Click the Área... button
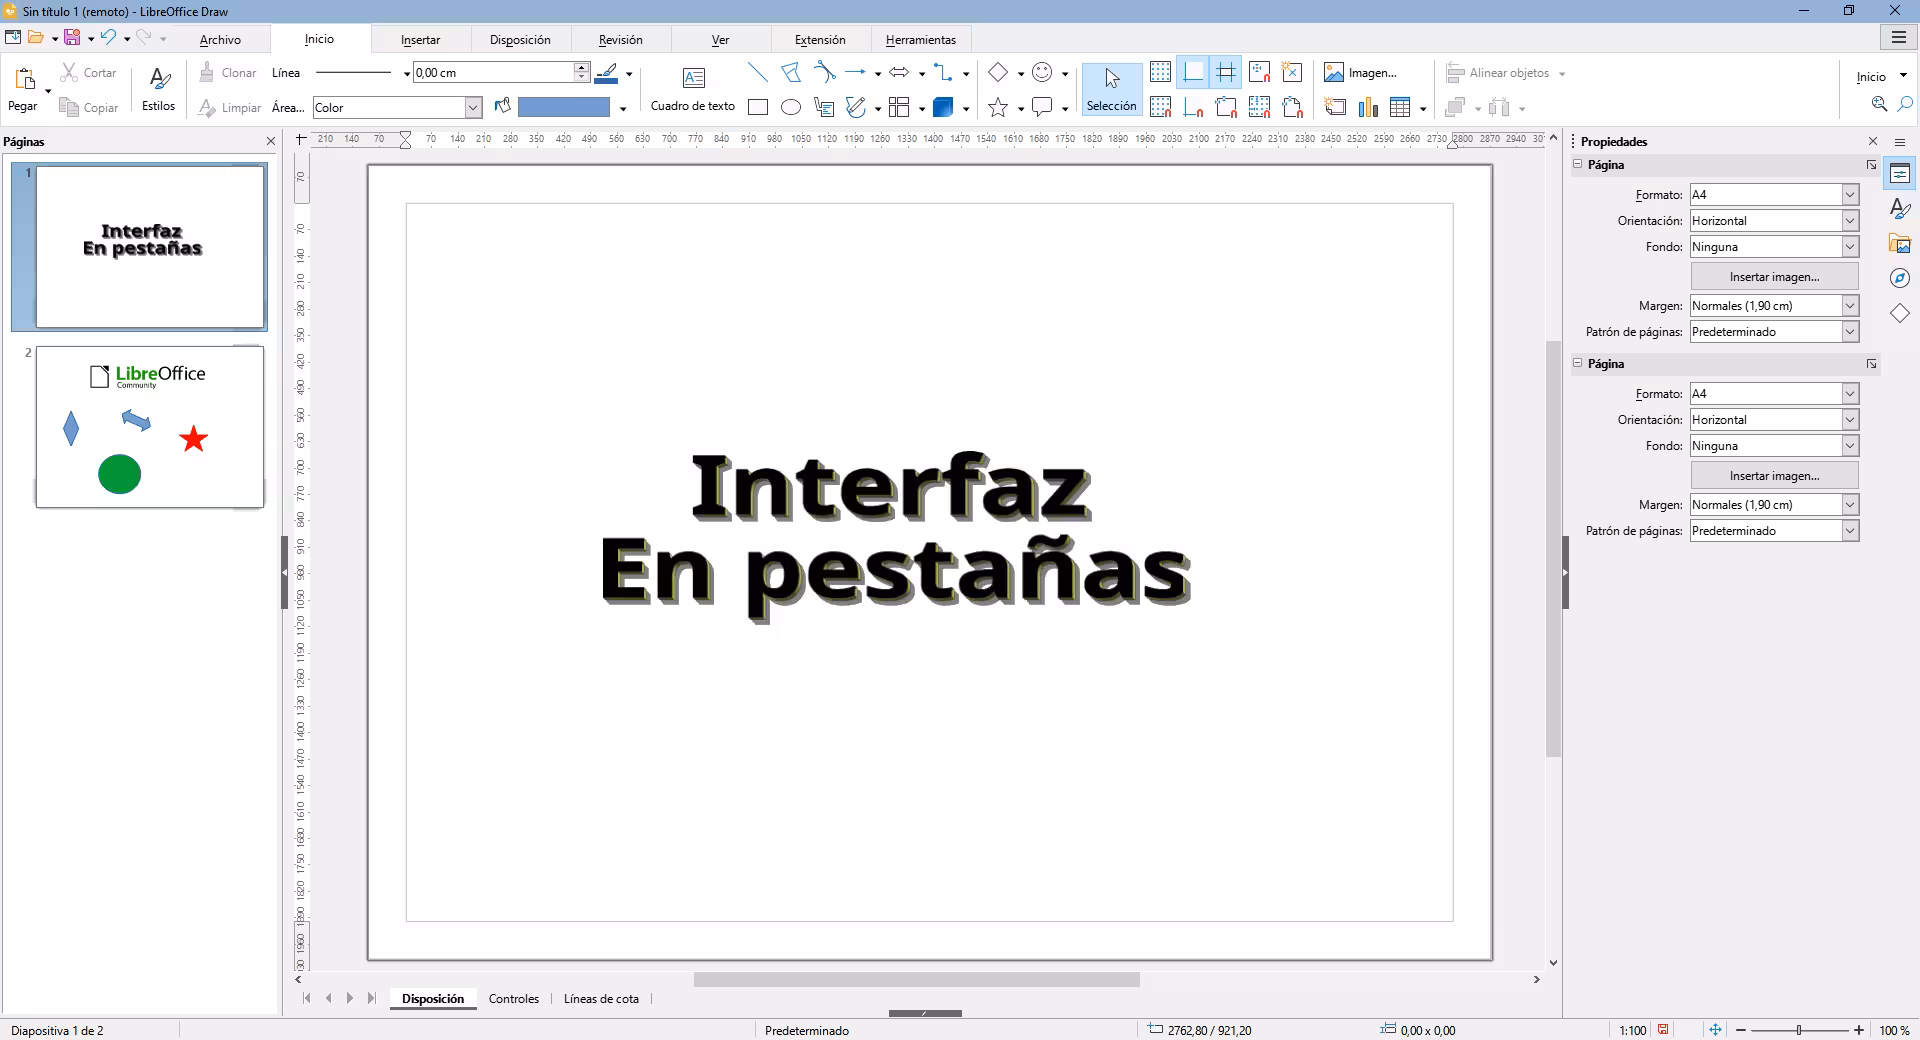Screen dimensions: 1920x1040 coord(288,108)
